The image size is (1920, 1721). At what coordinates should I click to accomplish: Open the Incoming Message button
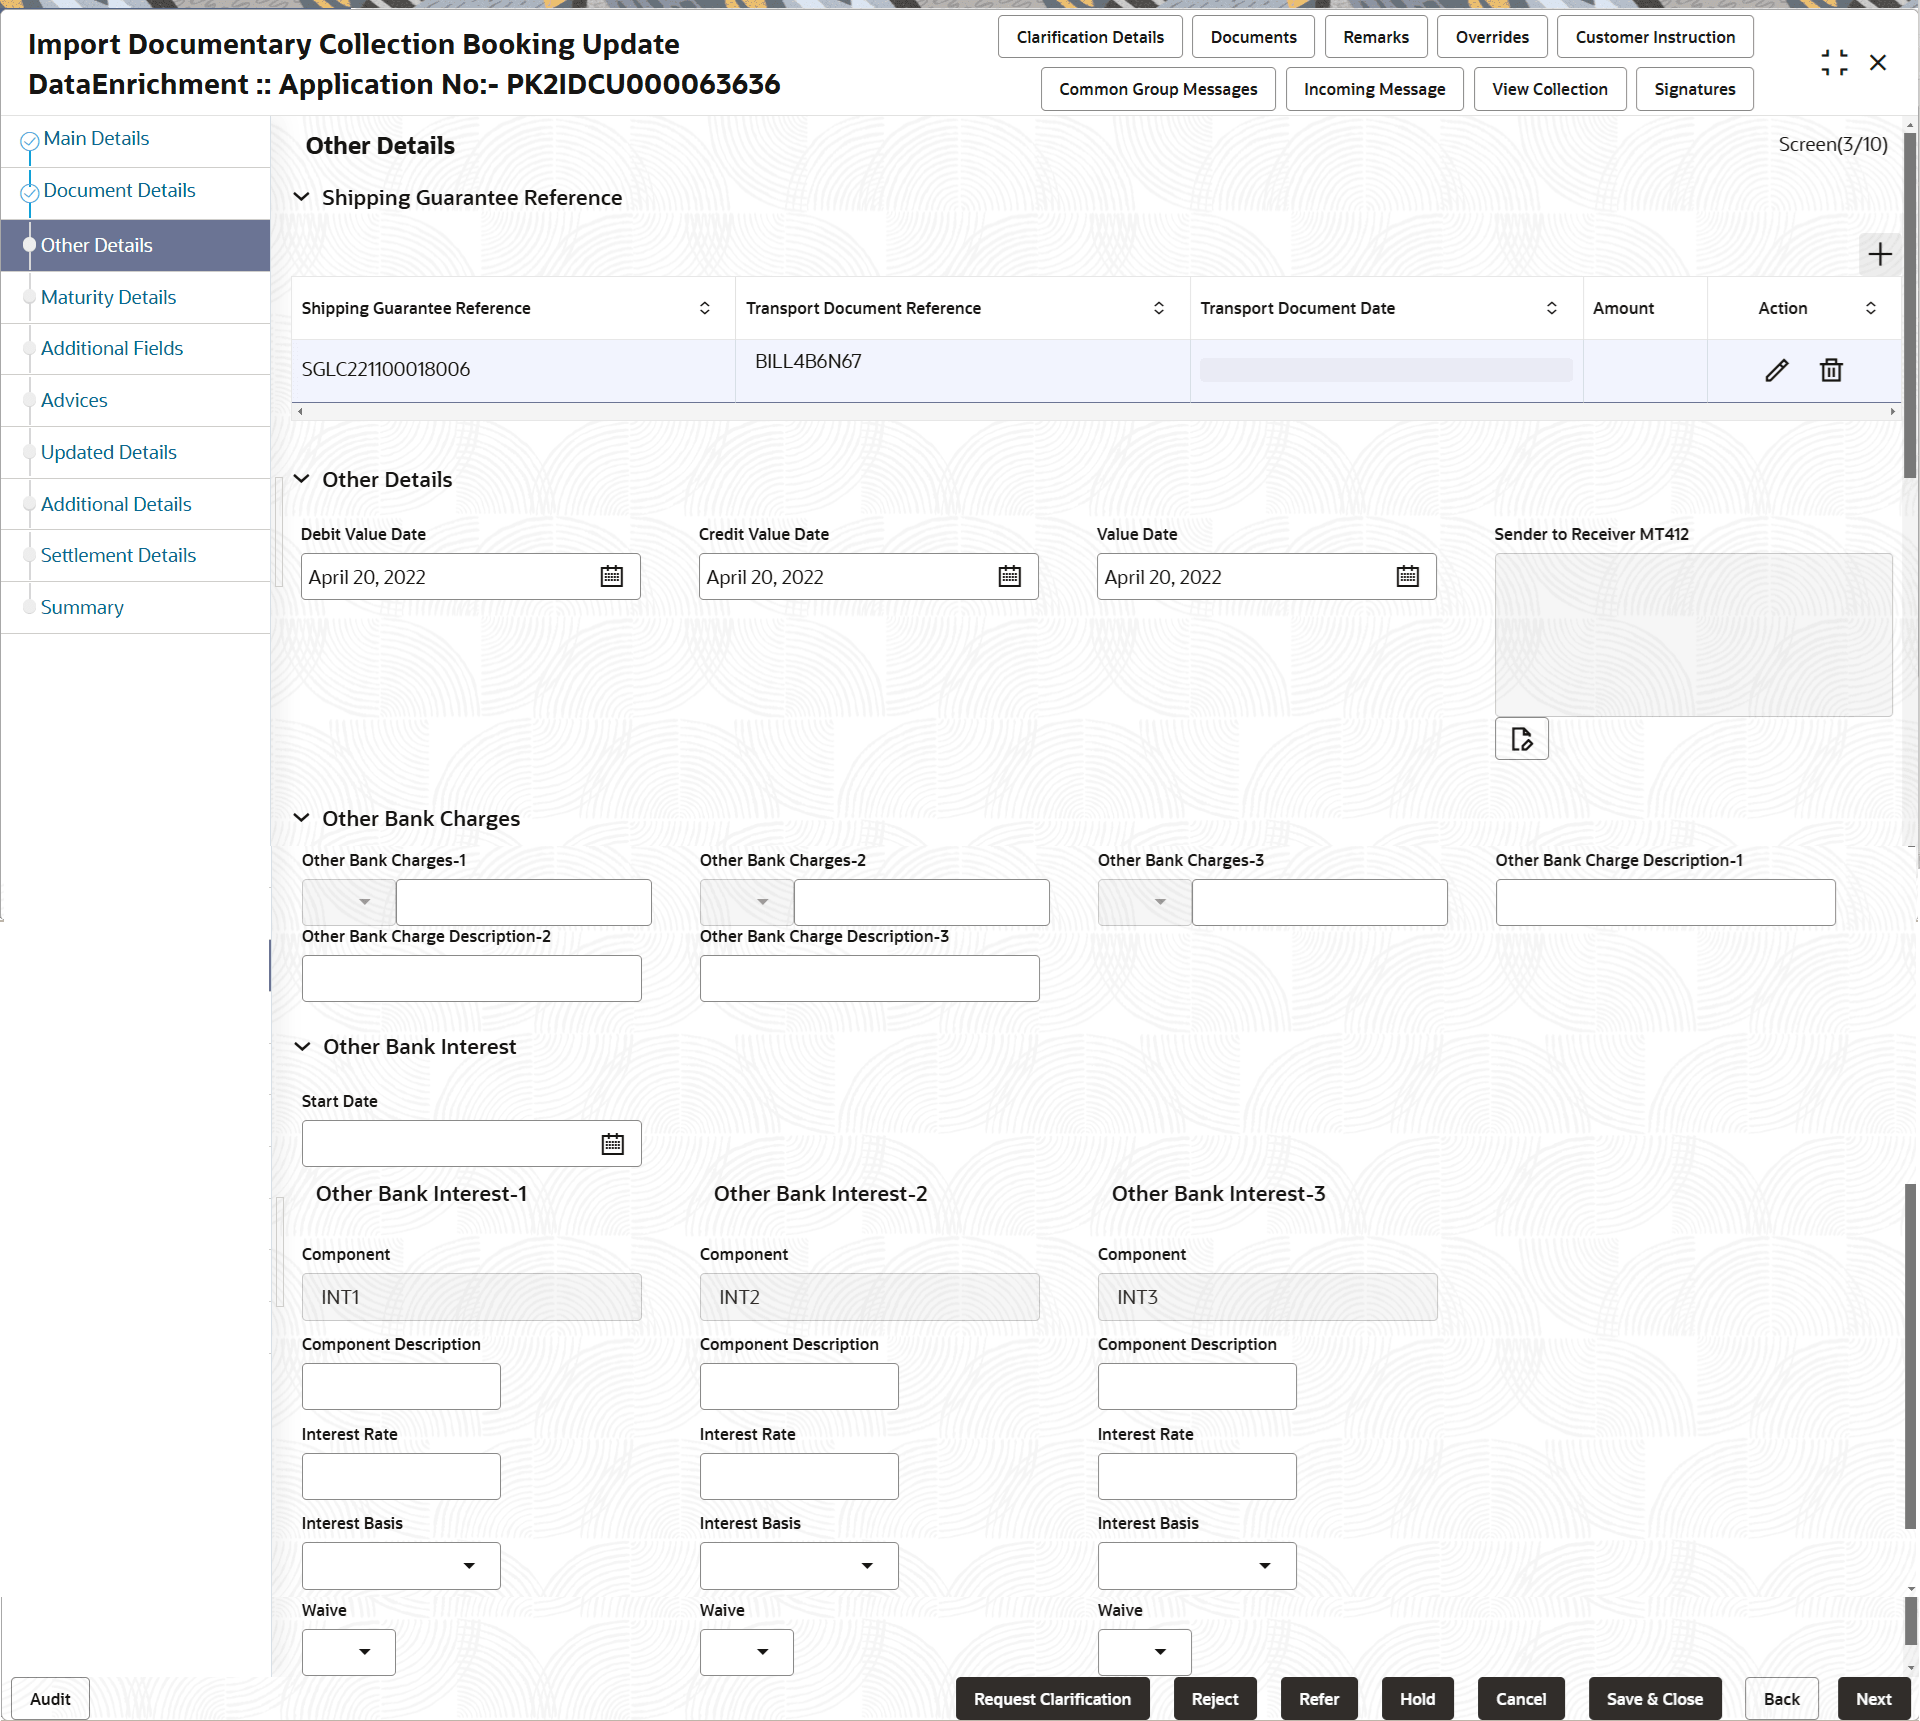click(x=1374, y=89)
